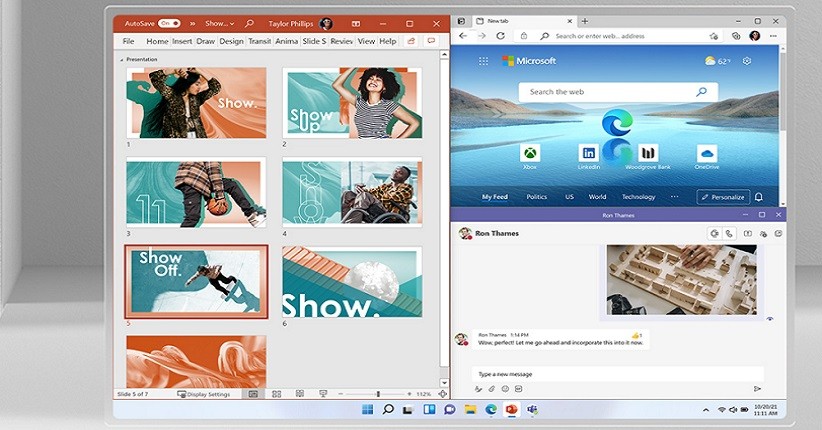Open the Windows Start menu
The height and width of the screenshot is (430, 822).
coord(368,410)
